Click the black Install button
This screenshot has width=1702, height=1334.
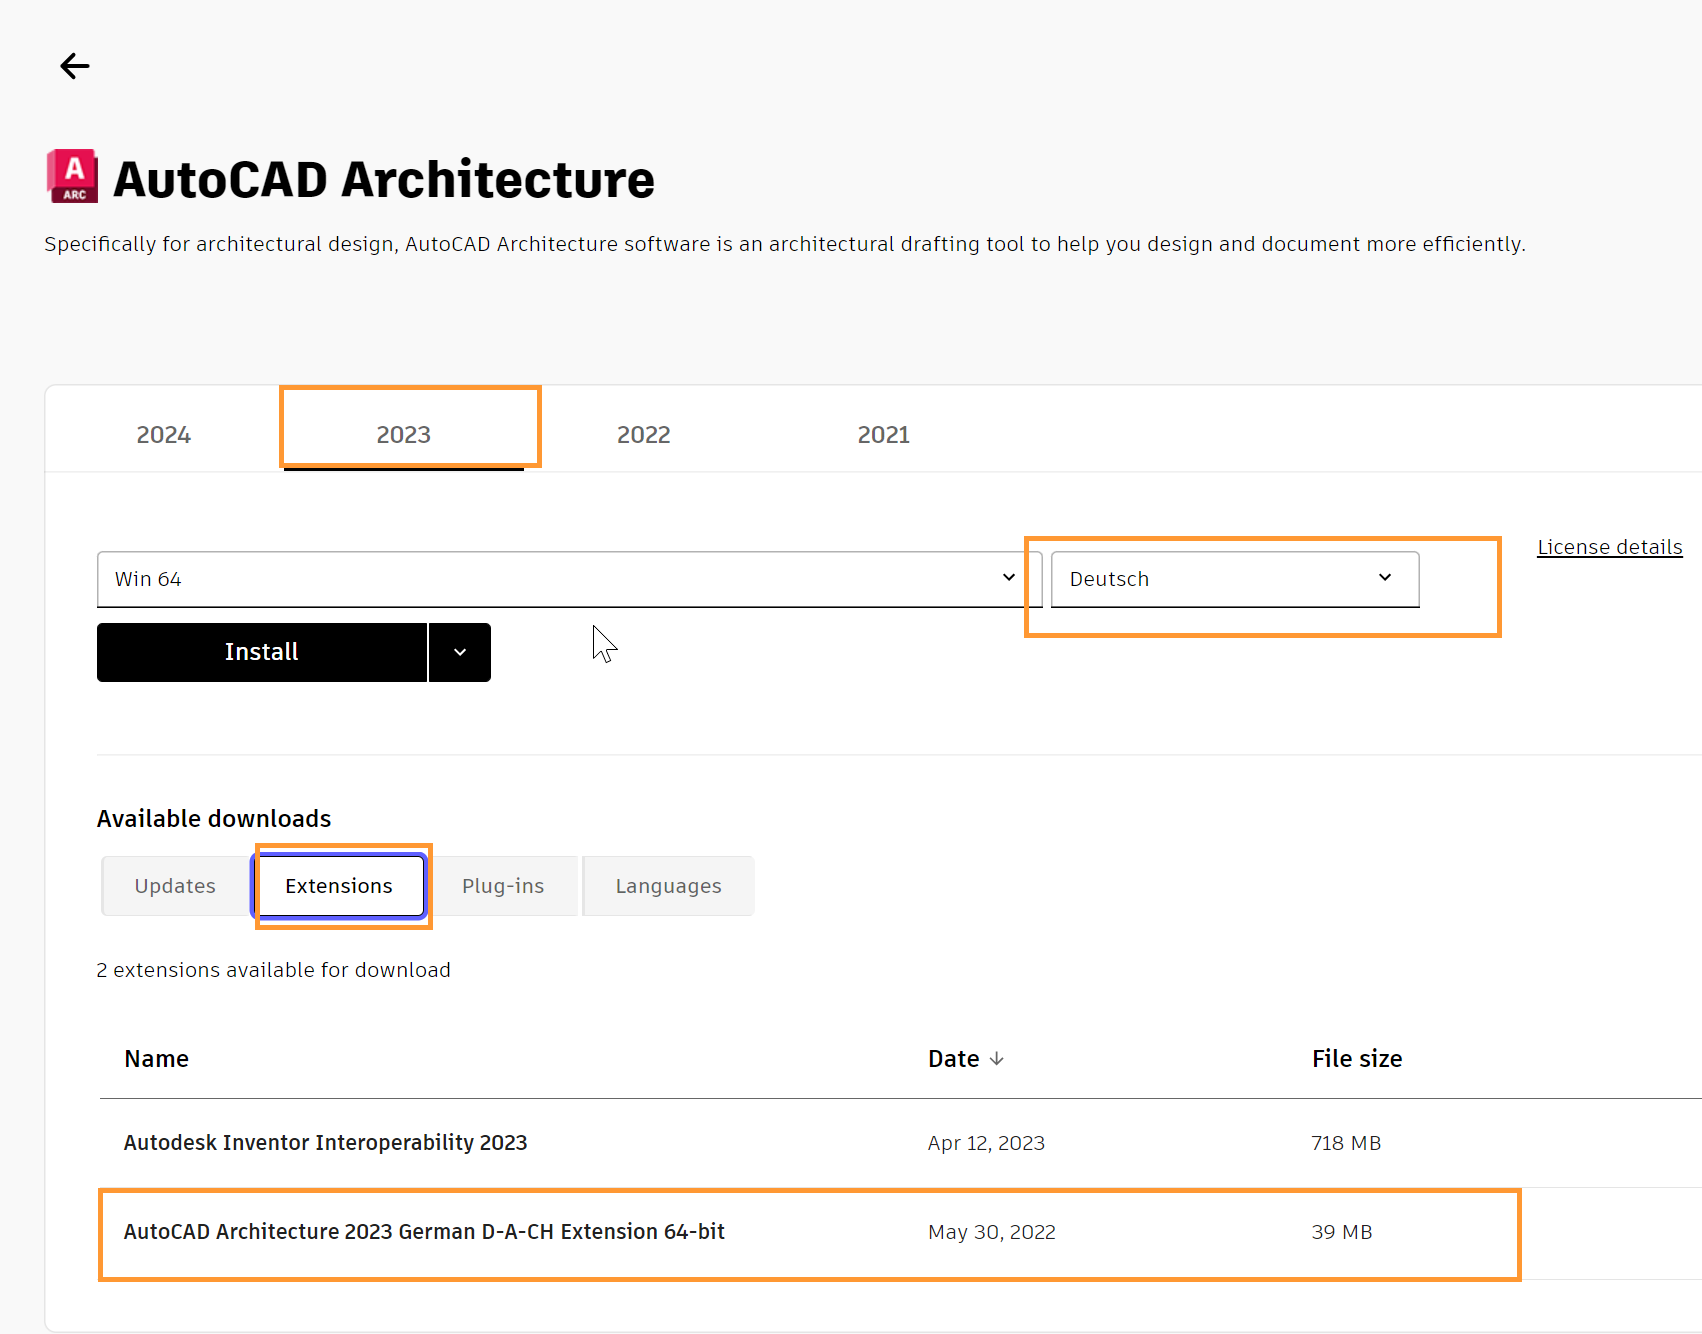point(262,652)
